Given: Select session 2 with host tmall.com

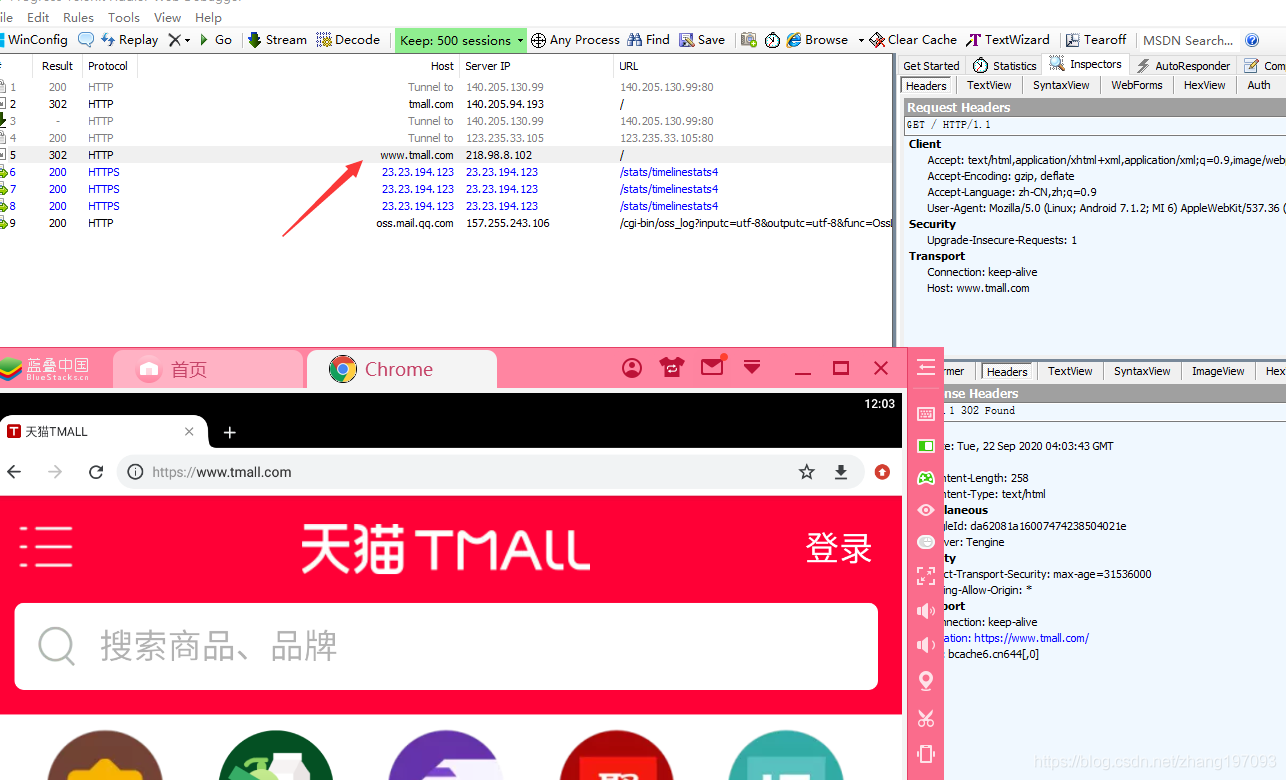Looking at the screenshot, I should pyautogui.click(x=445, y=104).
